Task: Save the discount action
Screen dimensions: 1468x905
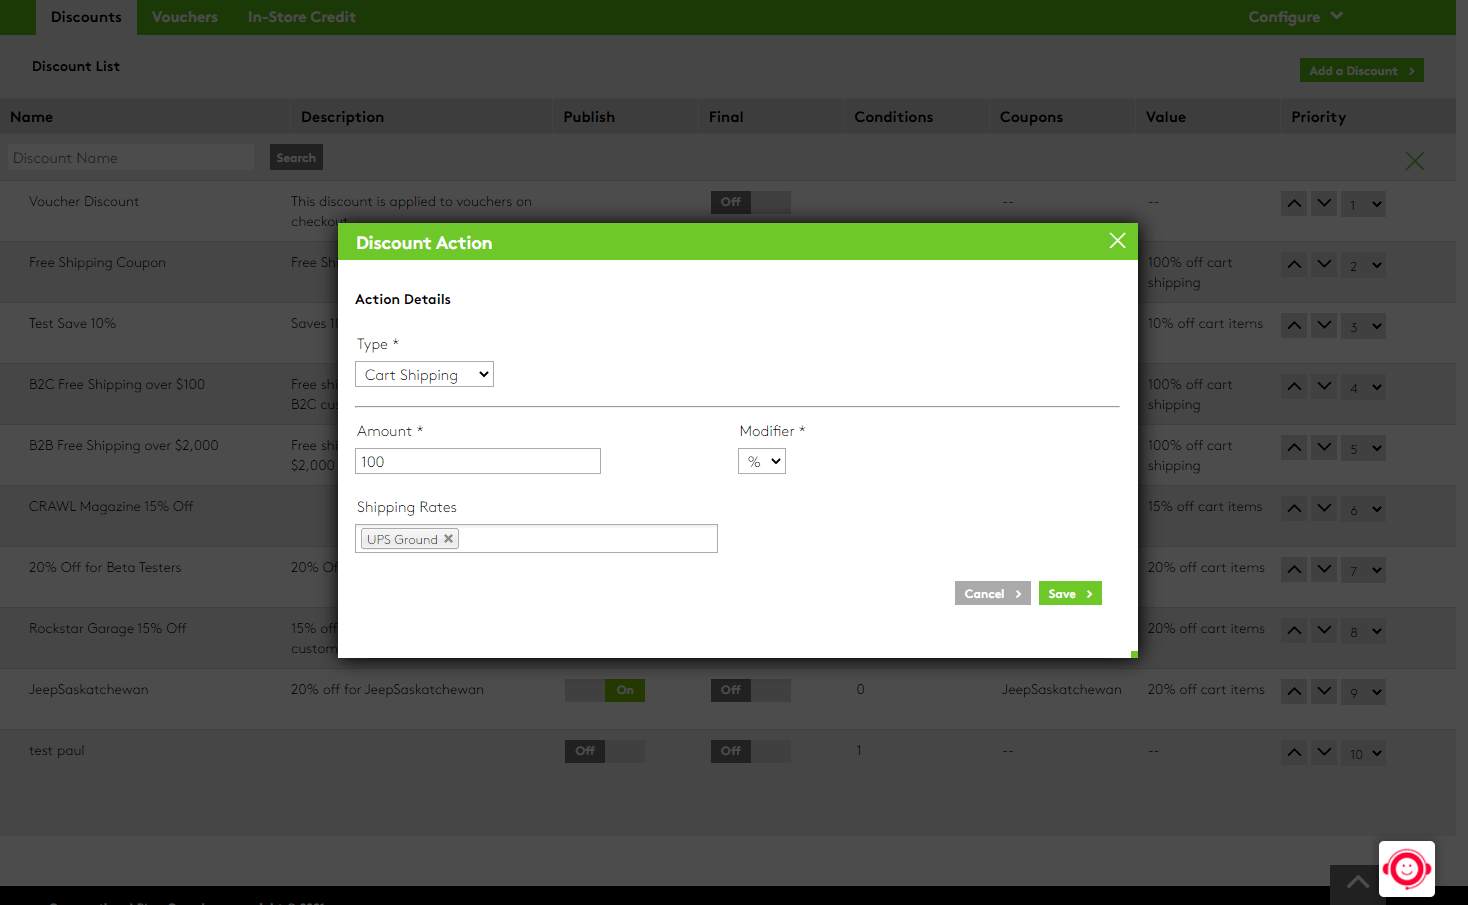Action: click(x=1069, y=593)
